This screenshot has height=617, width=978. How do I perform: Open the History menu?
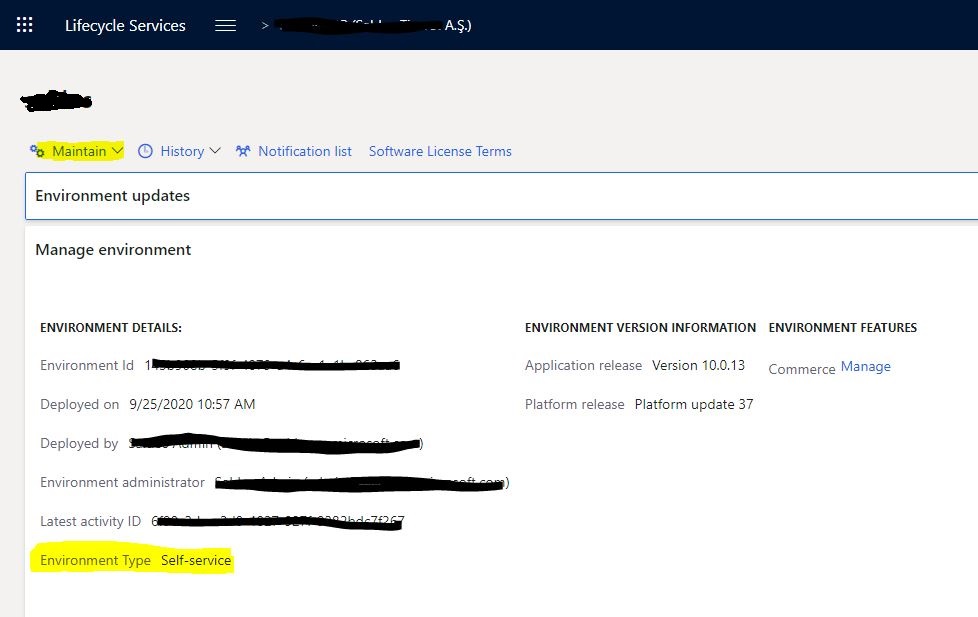click(x=180, y=151)
